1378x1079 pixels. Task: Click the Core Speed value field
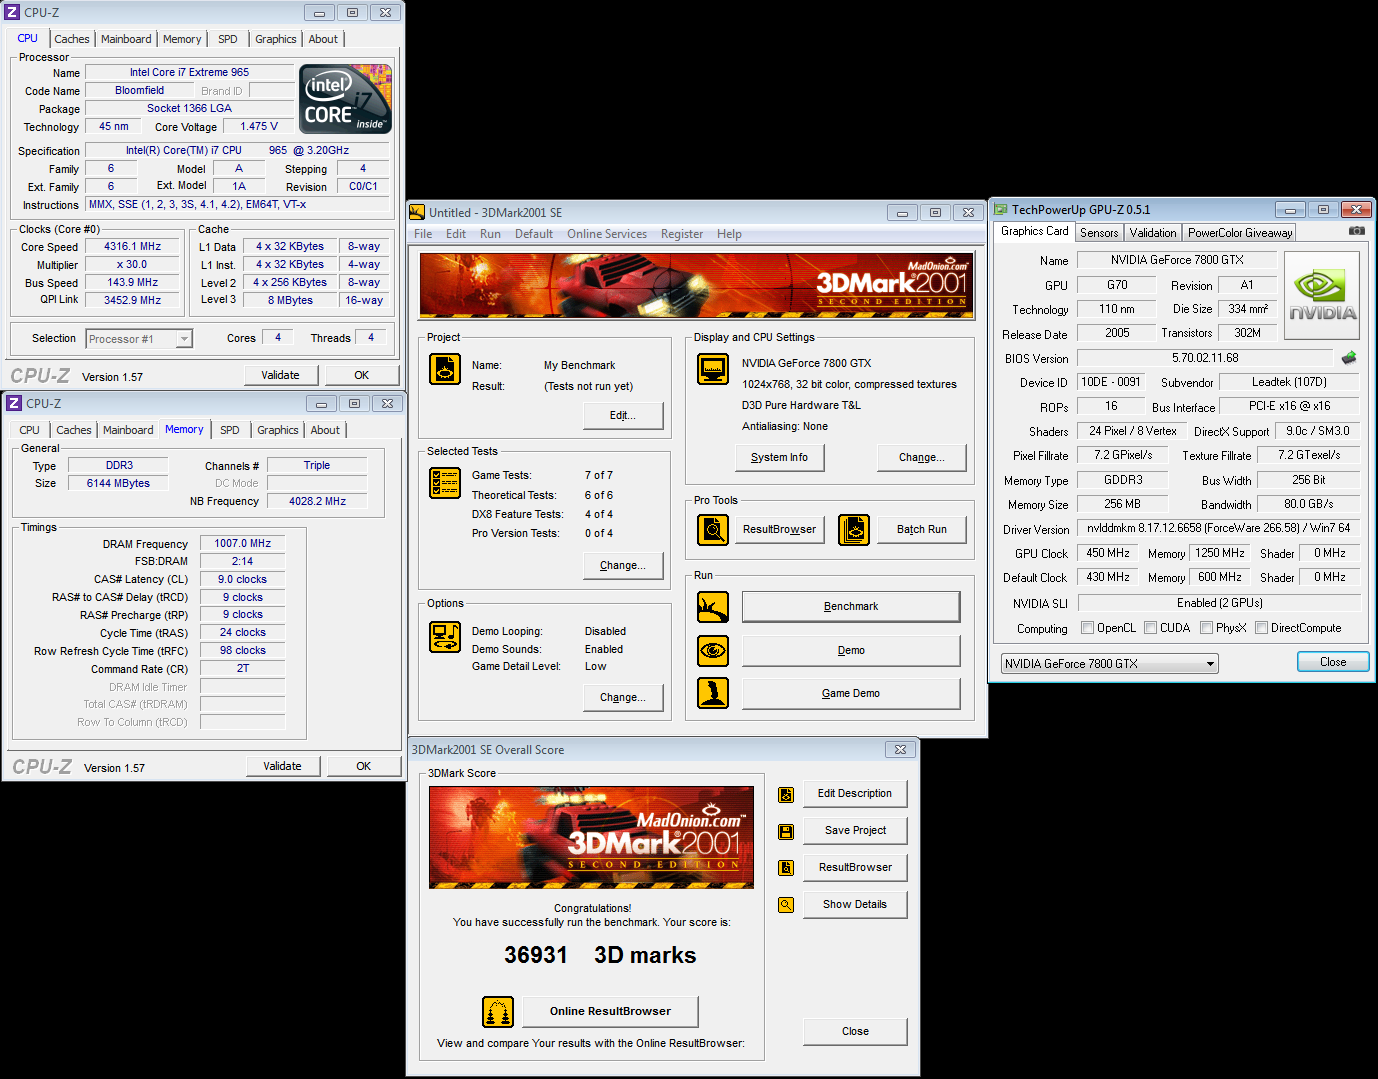[x=133, y=246]
